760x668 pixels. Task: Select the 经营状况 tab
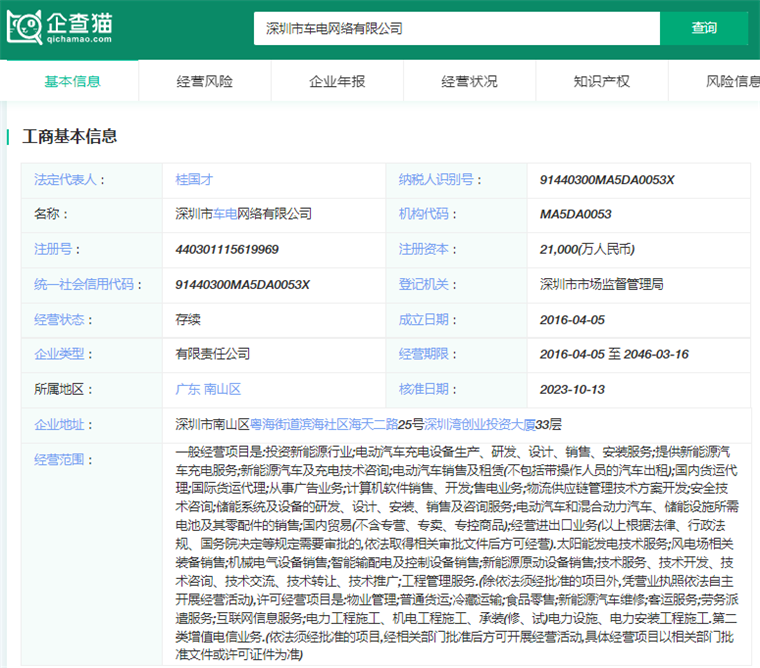(x=469, y=81)
